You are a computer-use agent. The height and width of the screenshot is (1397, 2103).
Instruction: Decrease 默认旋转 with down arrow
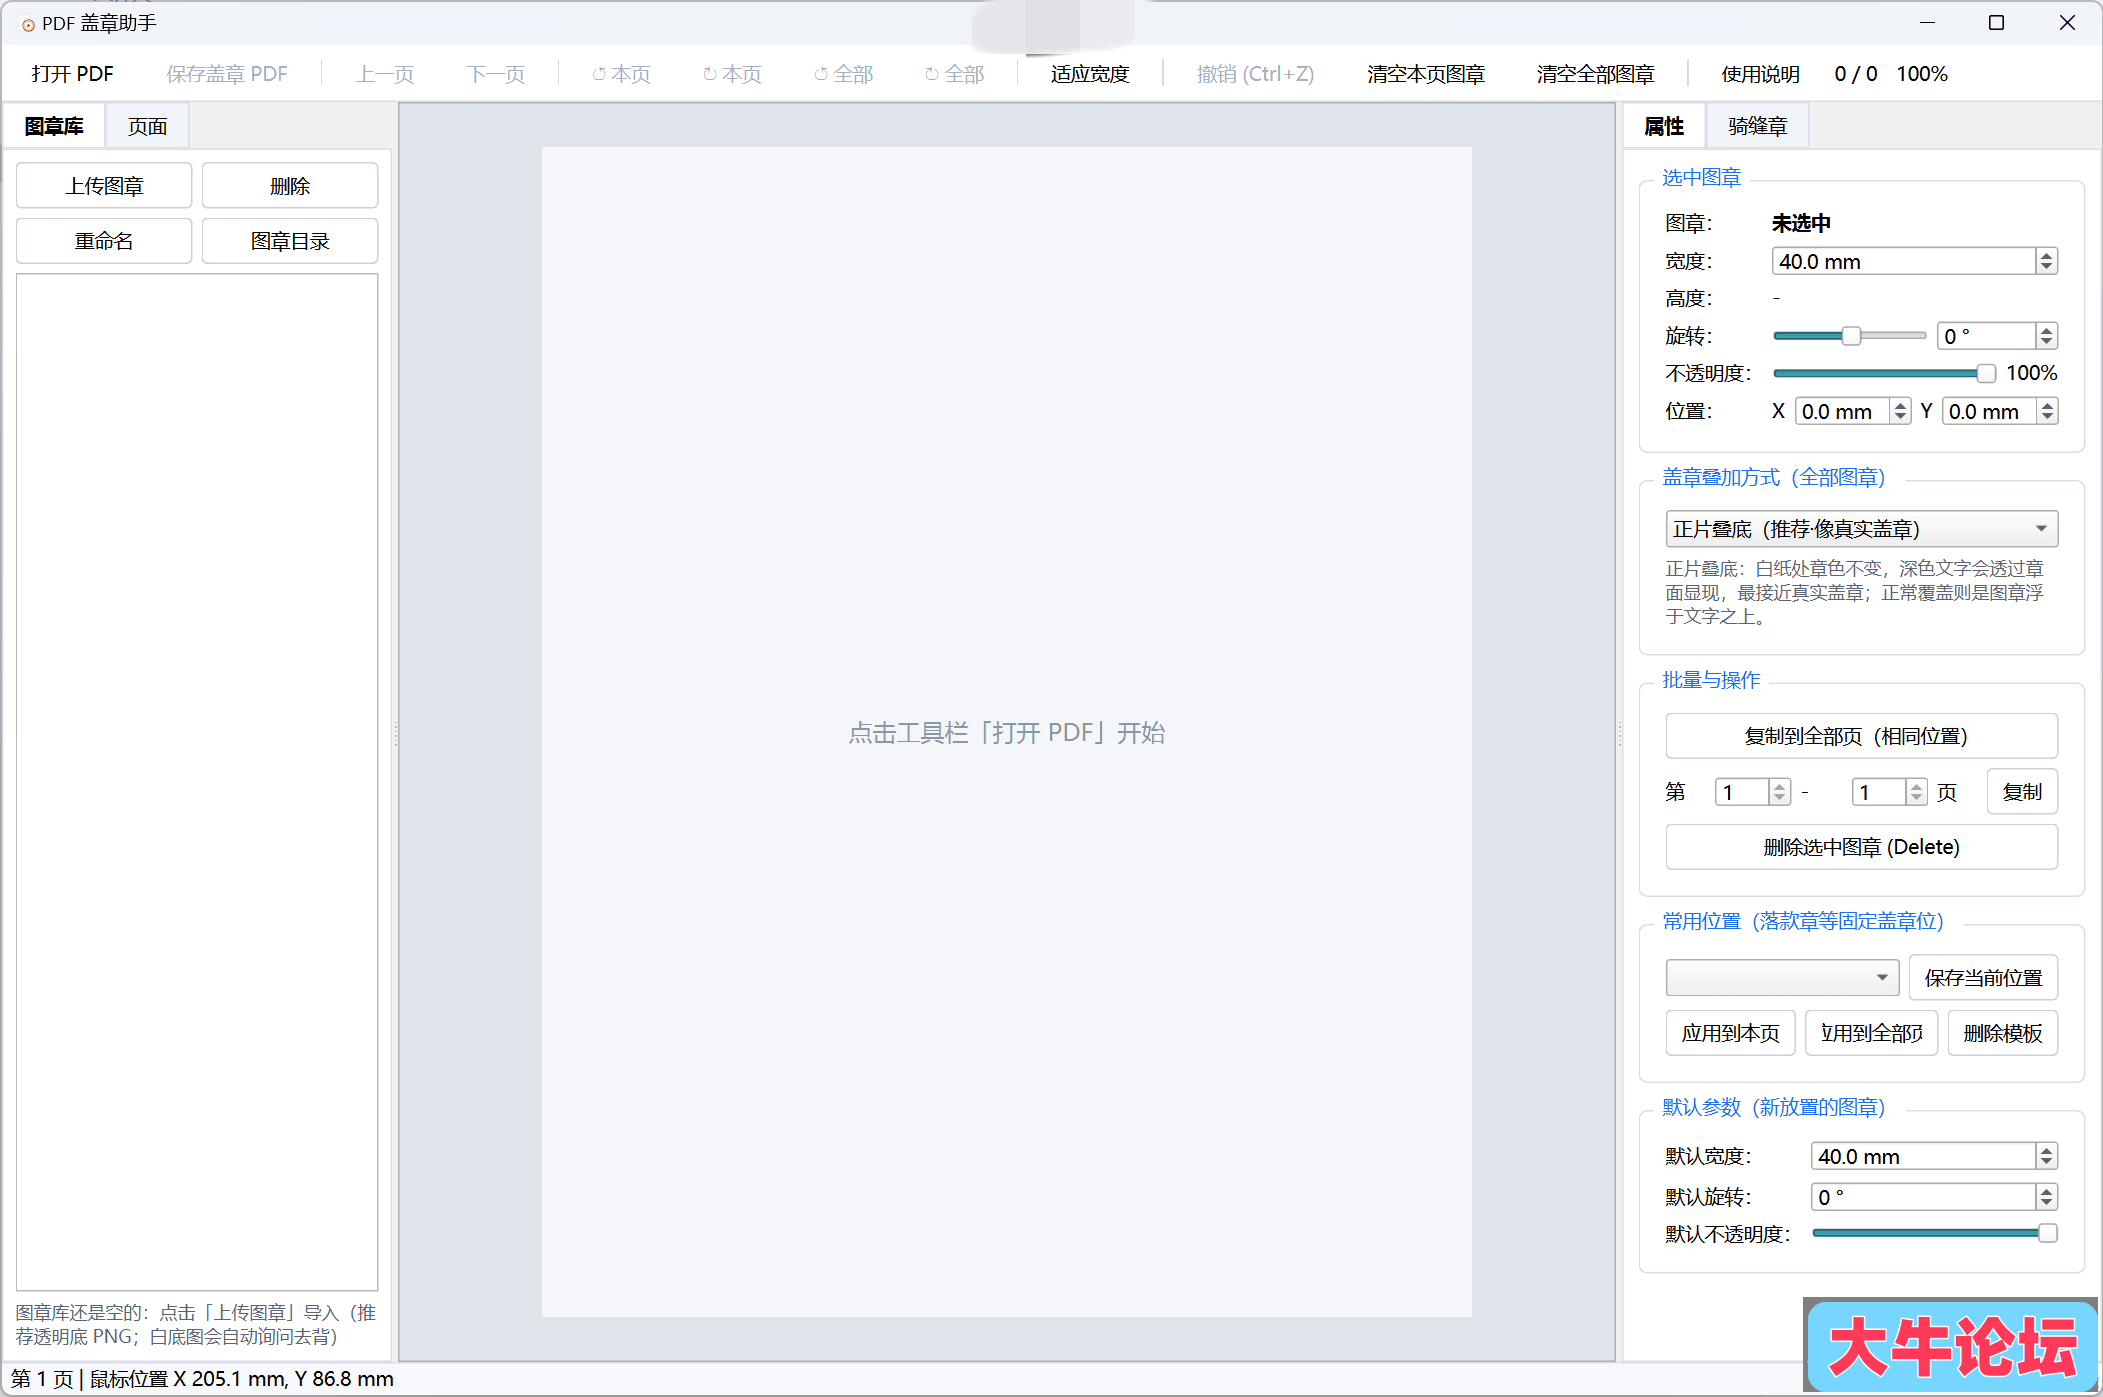point(2047,1203)
